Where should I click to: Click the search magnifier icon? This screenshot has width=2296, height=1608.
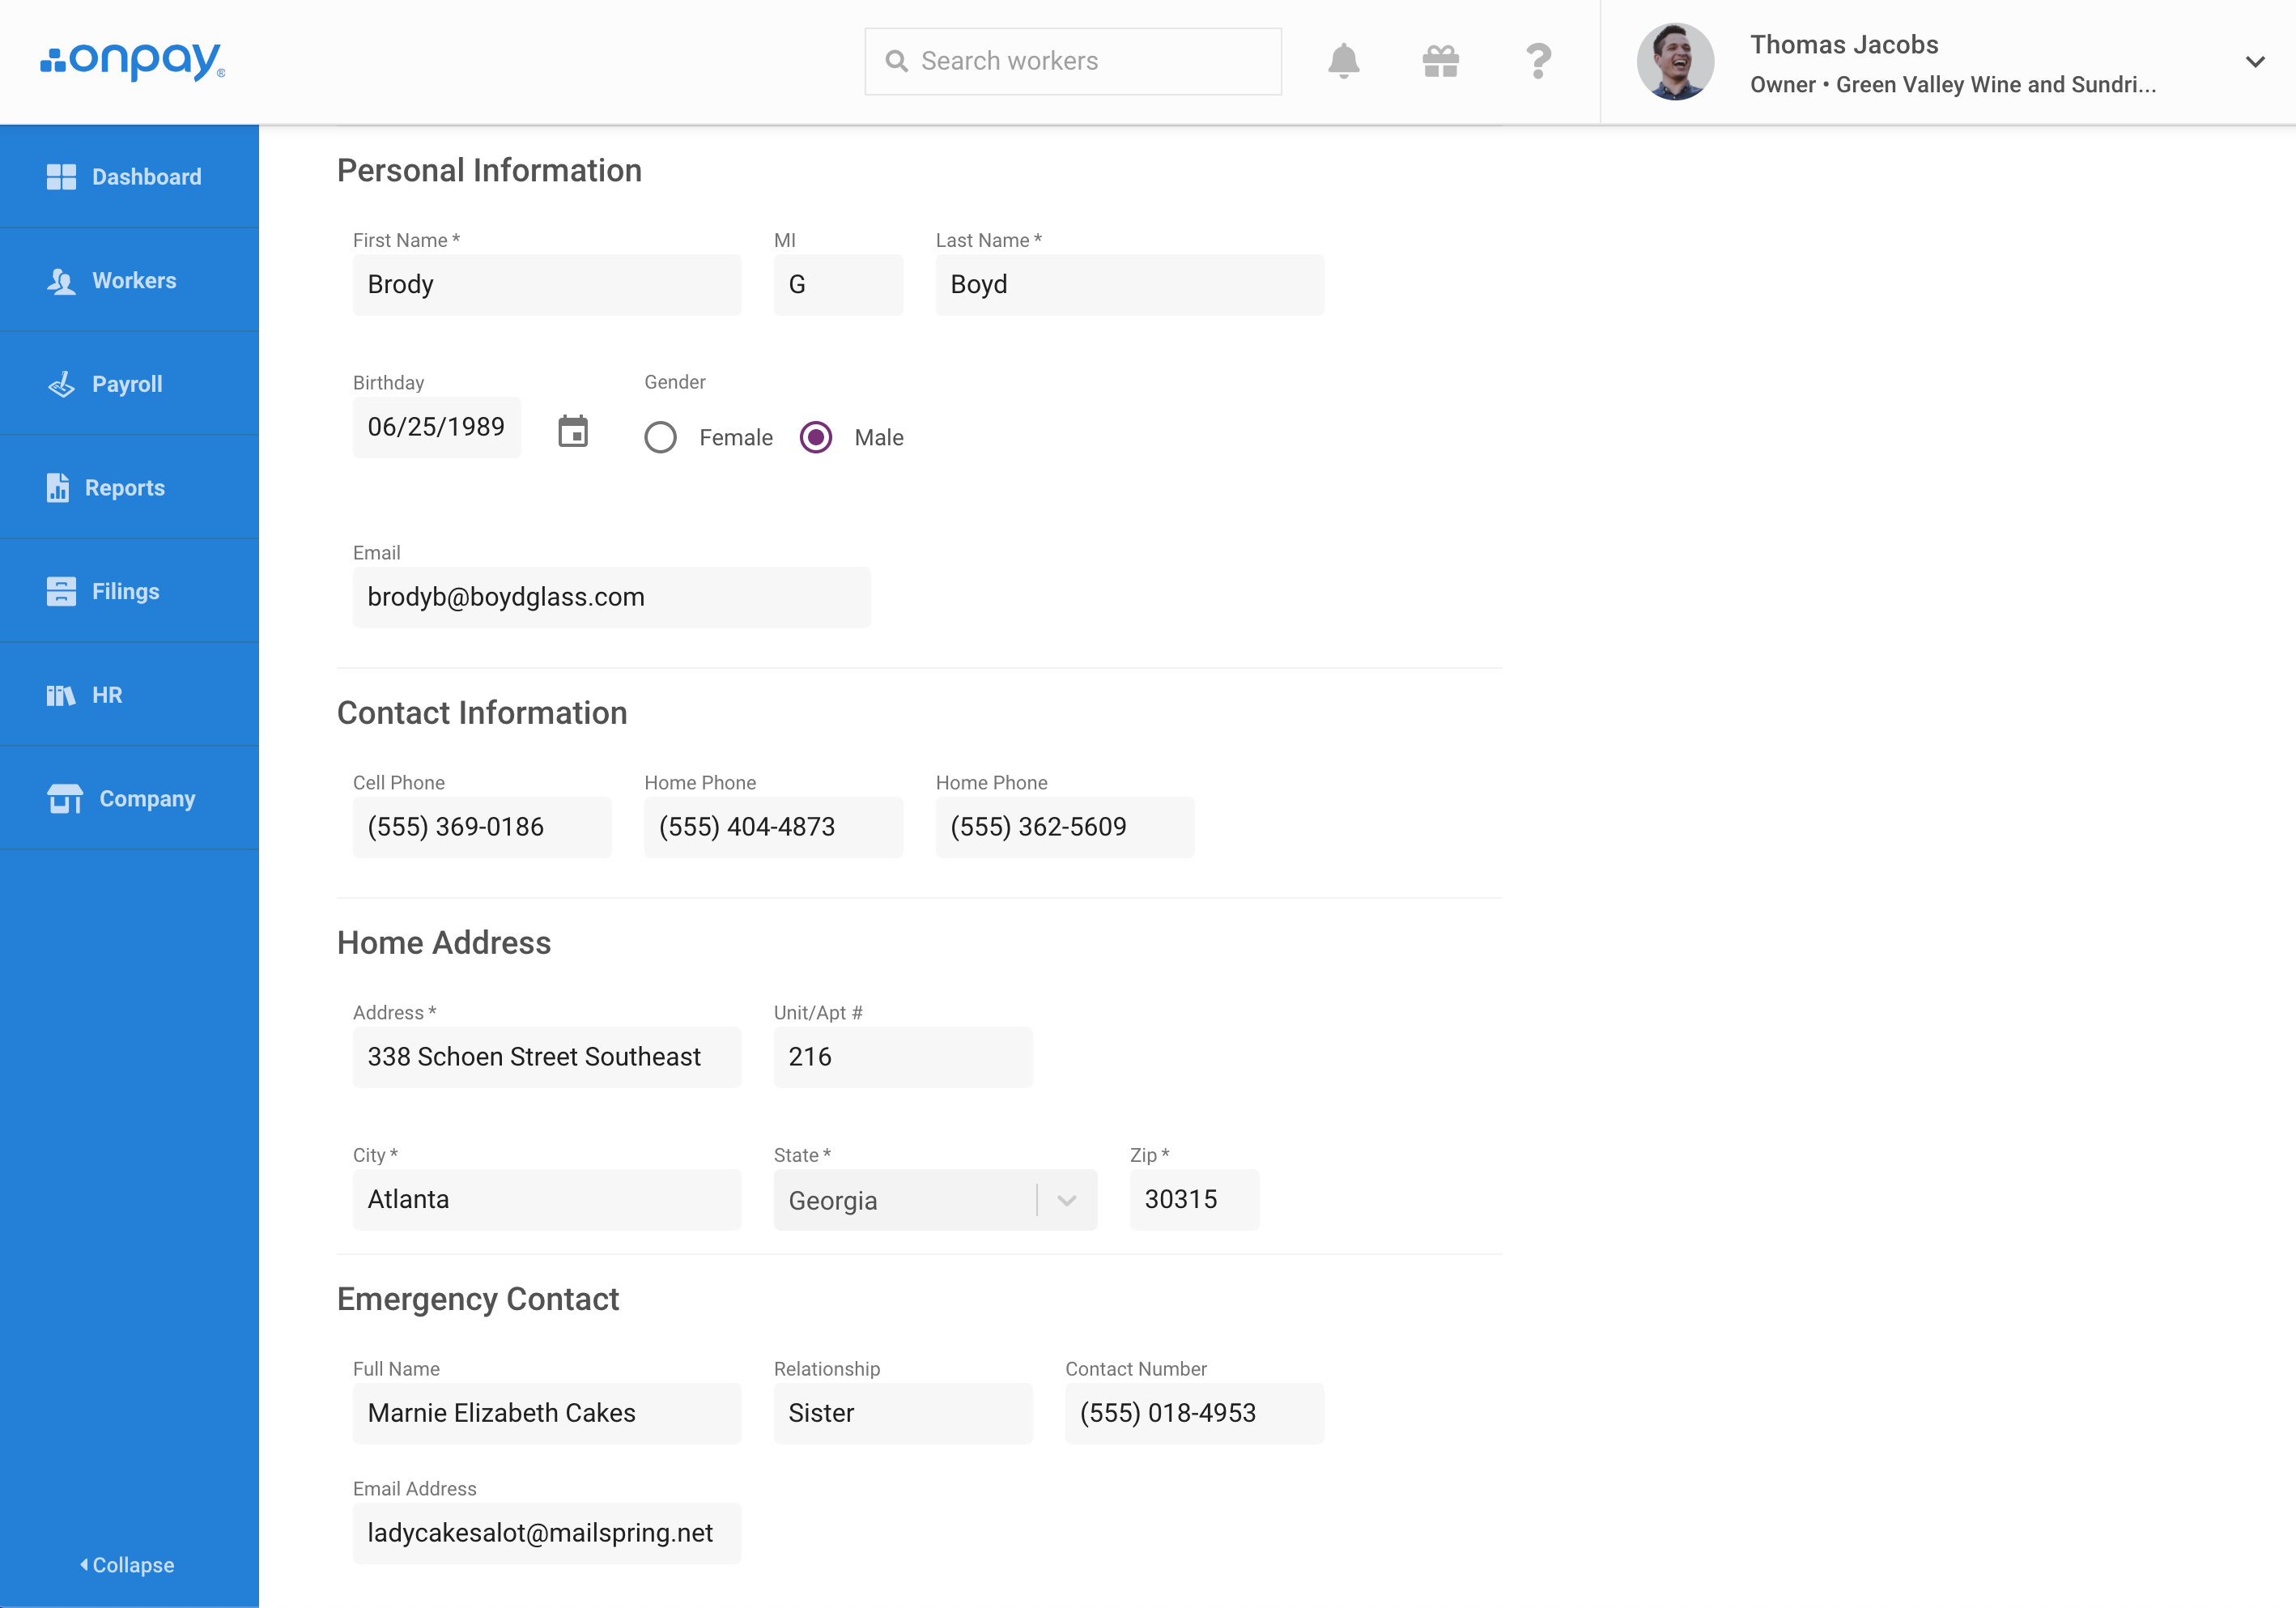pos(896,61)
